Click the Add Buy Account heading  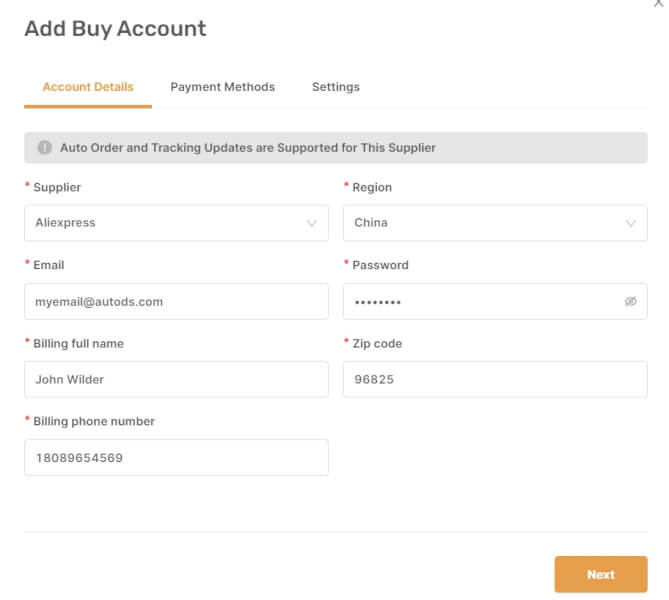tap(115, 29)
